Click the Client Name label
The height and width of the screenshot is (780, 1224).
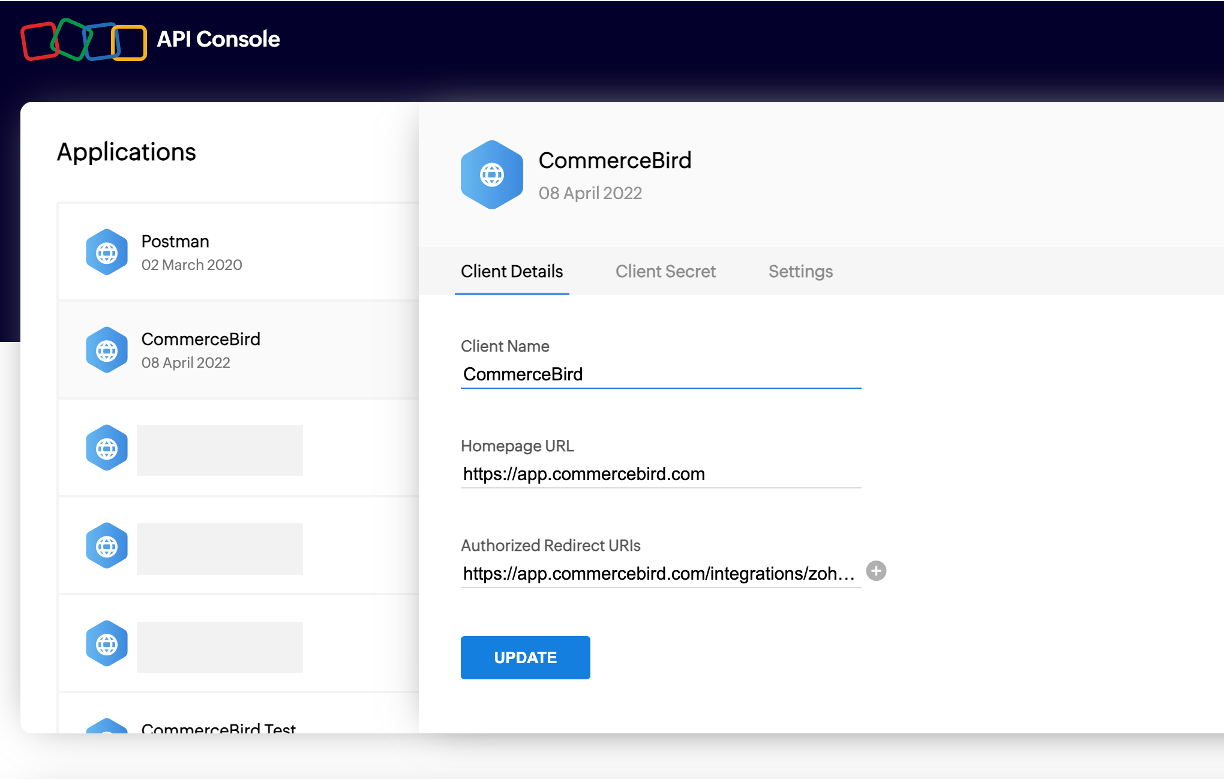(x=505, y=346)
